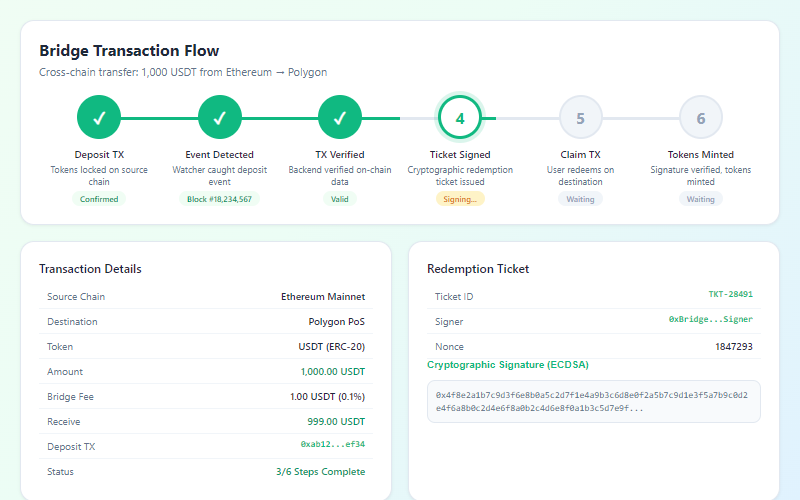Click the 1,000.00 USDT amount value
800x500 pixels.
tap(333, 371)
